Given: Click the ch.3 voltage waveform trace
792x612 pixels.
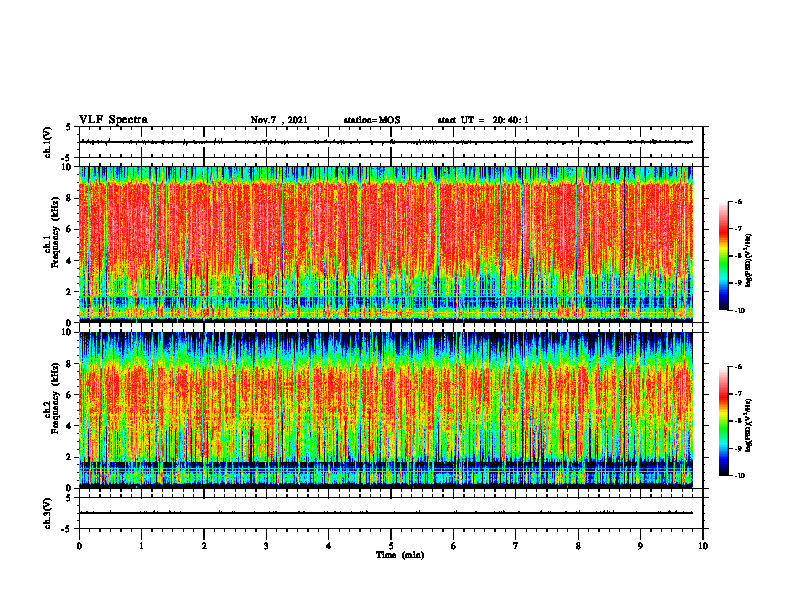Looking at the screenshot, I should click(x=386, y=513).
